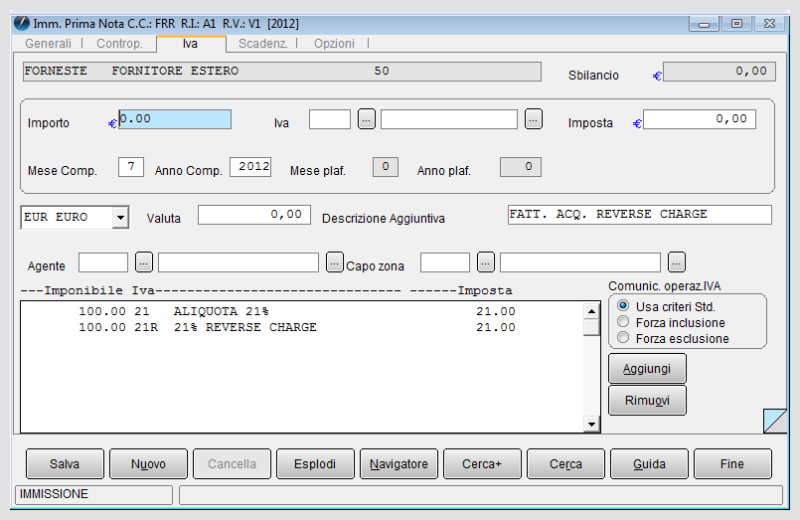Select Forza esclusione radio option
800x520 pixels.
(x=623, y=337)
